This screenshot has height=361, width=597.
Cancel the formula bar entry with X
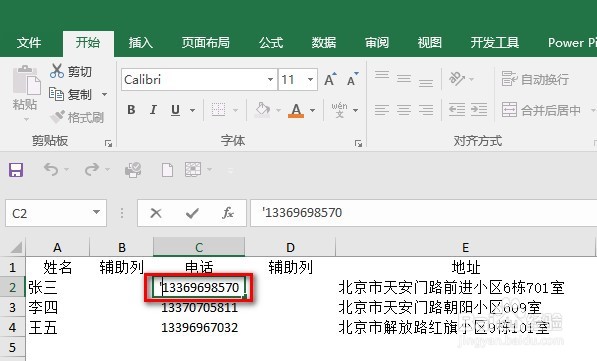156,213
